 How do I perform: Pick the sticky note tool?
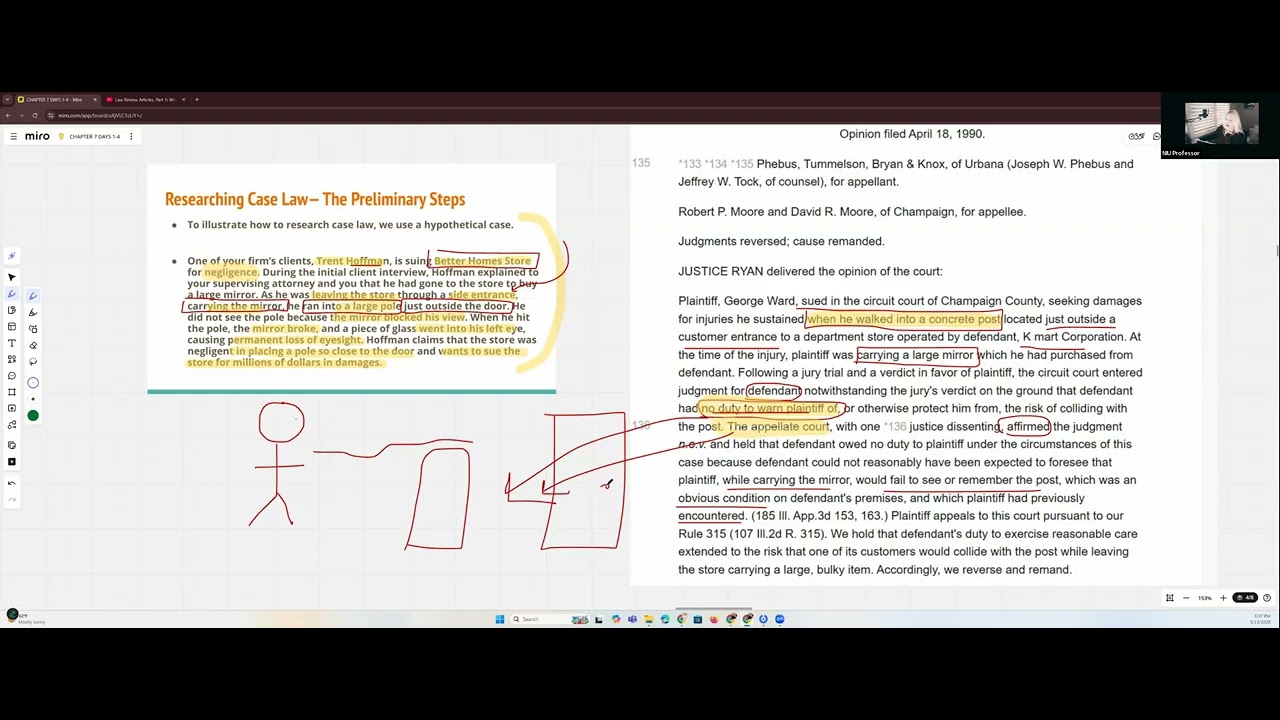(x=12, y=310)
